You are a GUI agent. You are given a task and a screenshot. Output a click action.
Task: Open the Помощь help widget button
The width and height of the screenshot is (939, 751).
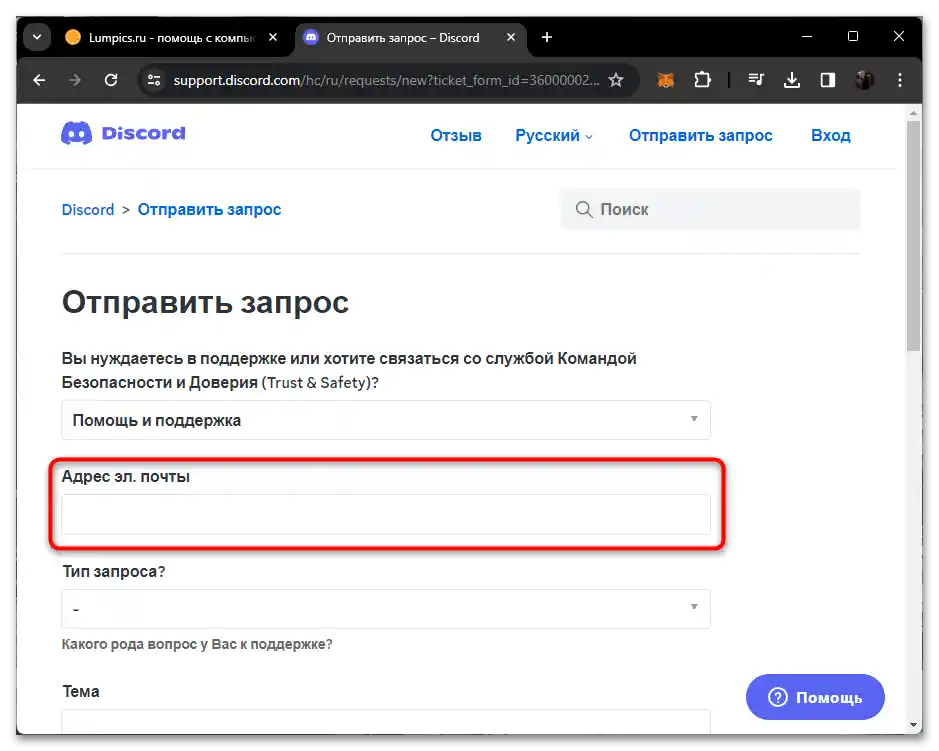point(814,697)
